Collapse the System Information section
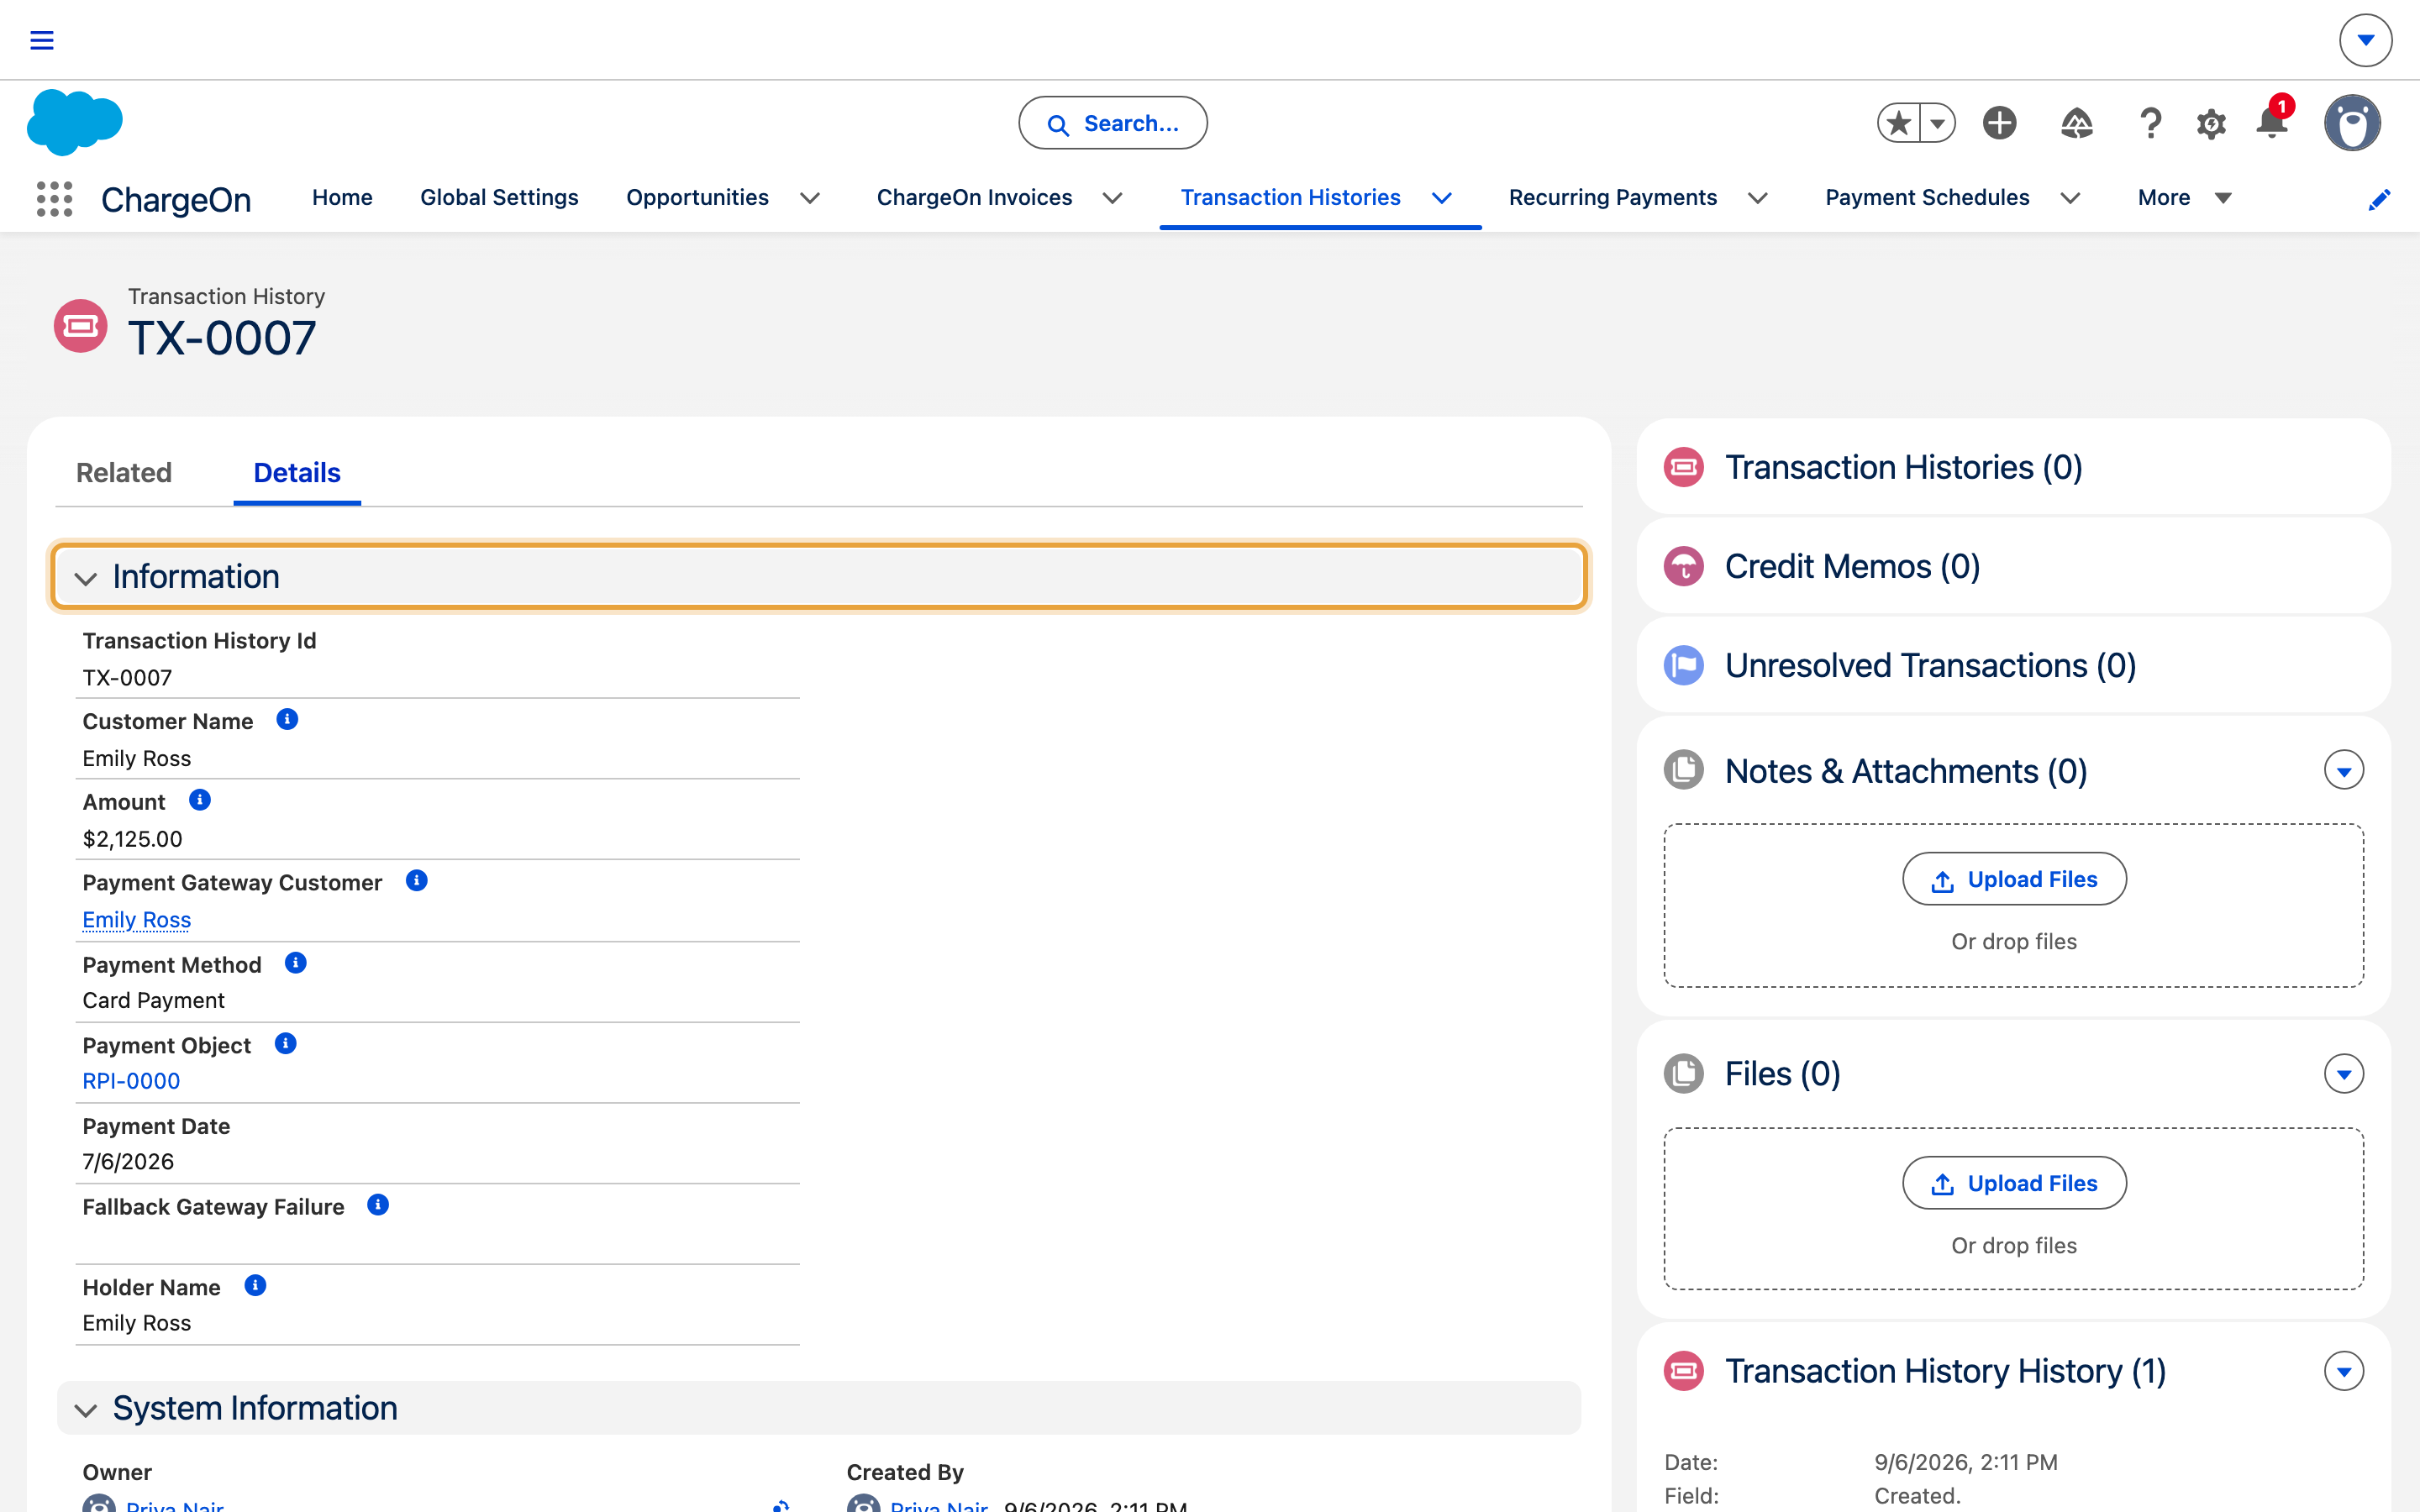 [x=819, y=1408]
